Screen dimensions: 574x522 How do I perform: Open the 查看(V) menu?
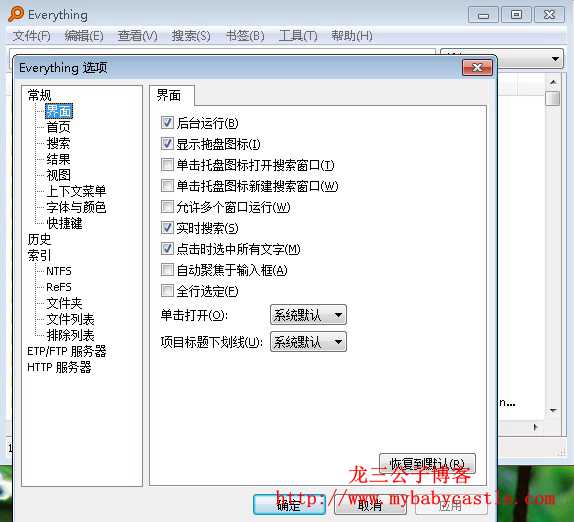coord(138,36)
